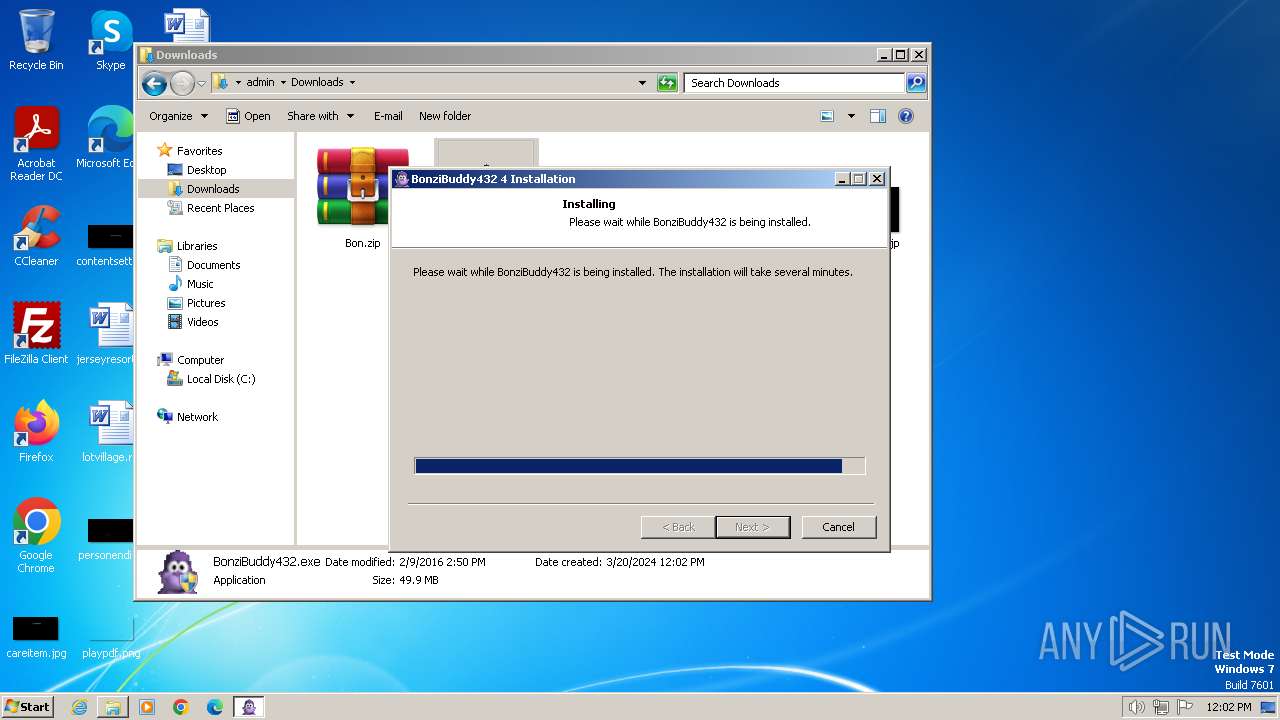Click the Date modified value in details pane
This screenshot has width=1280, height=720.
[442, 562]
